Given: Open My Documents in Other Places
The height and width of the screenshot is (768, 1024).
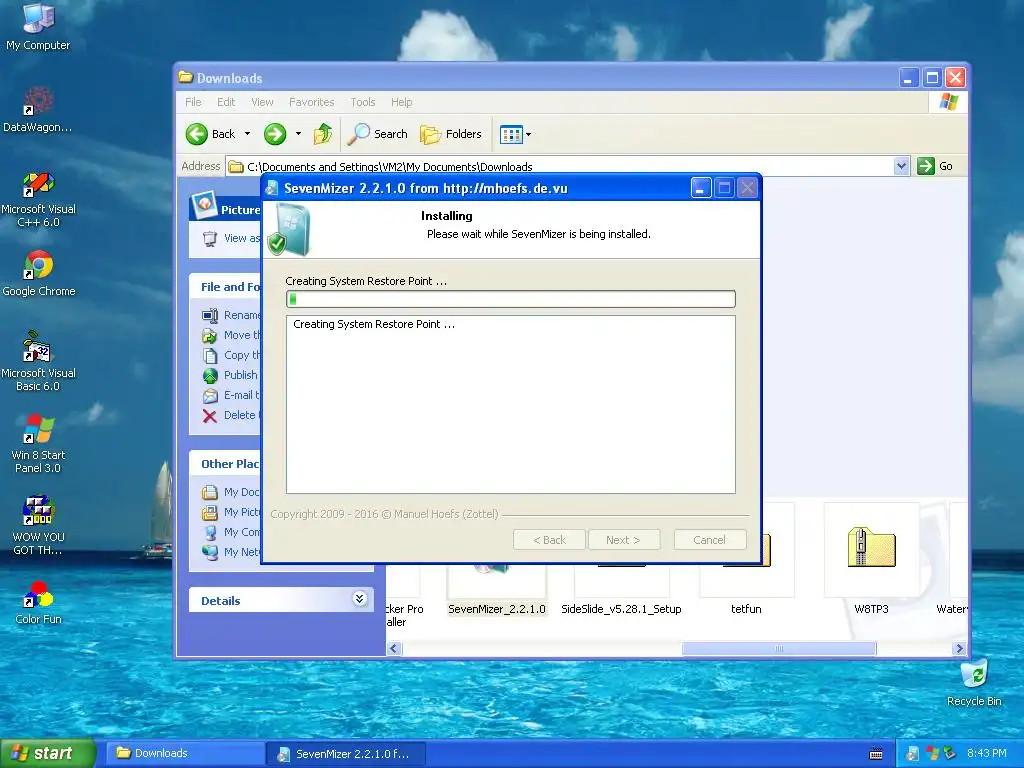Looking at the screenshot, I should tap(231, 492).
